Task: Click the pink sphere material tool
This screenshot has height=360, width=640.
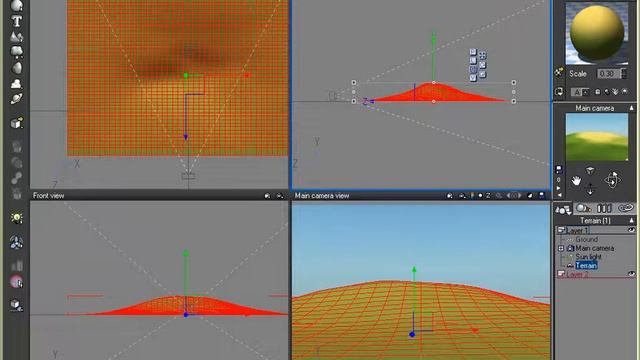Action: point(16,282)
